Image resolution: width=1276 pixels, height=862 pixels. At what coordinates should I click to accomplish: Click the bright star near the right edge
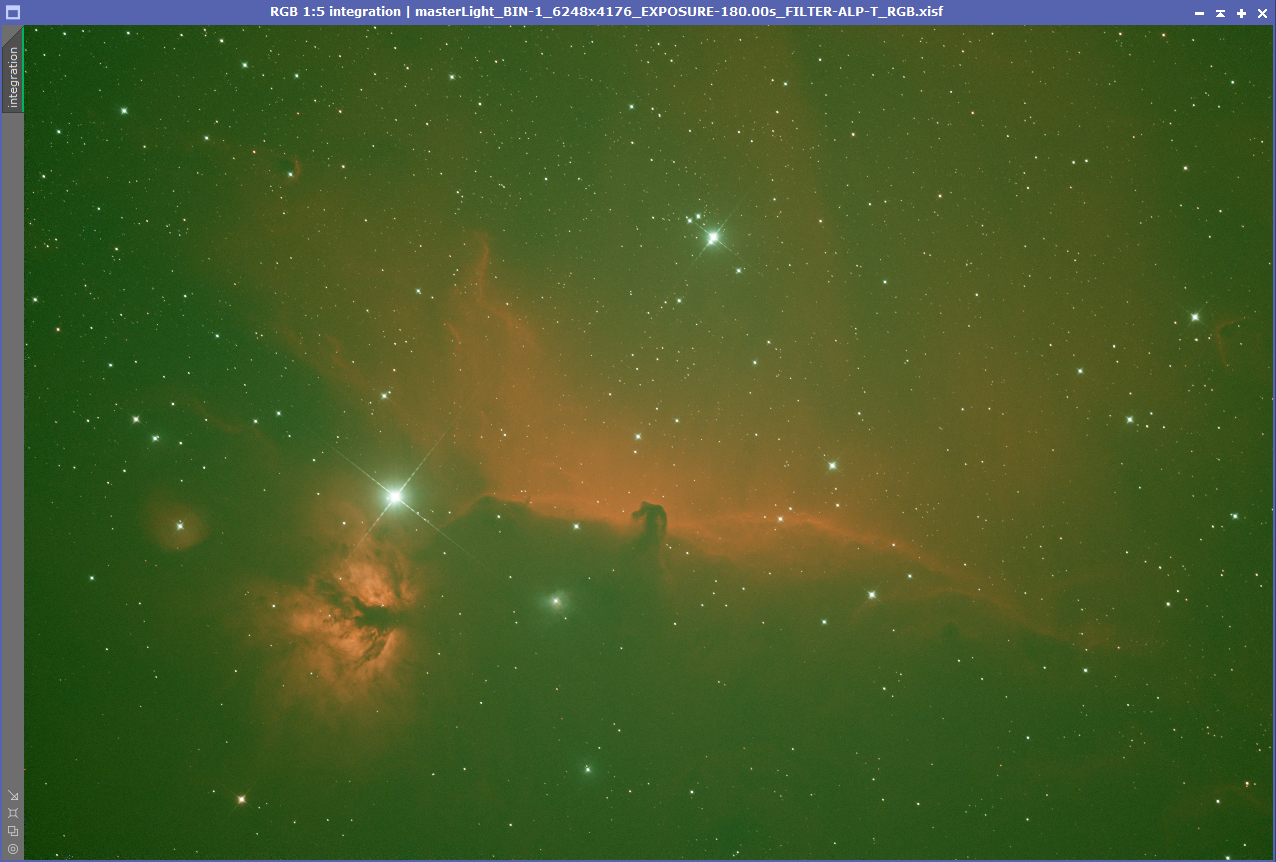point(1194,317)
